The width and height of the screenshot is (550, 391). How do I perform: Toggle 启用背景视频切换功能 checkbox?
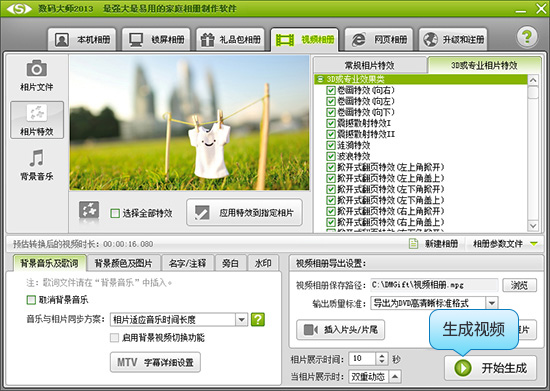coord(114,337)
